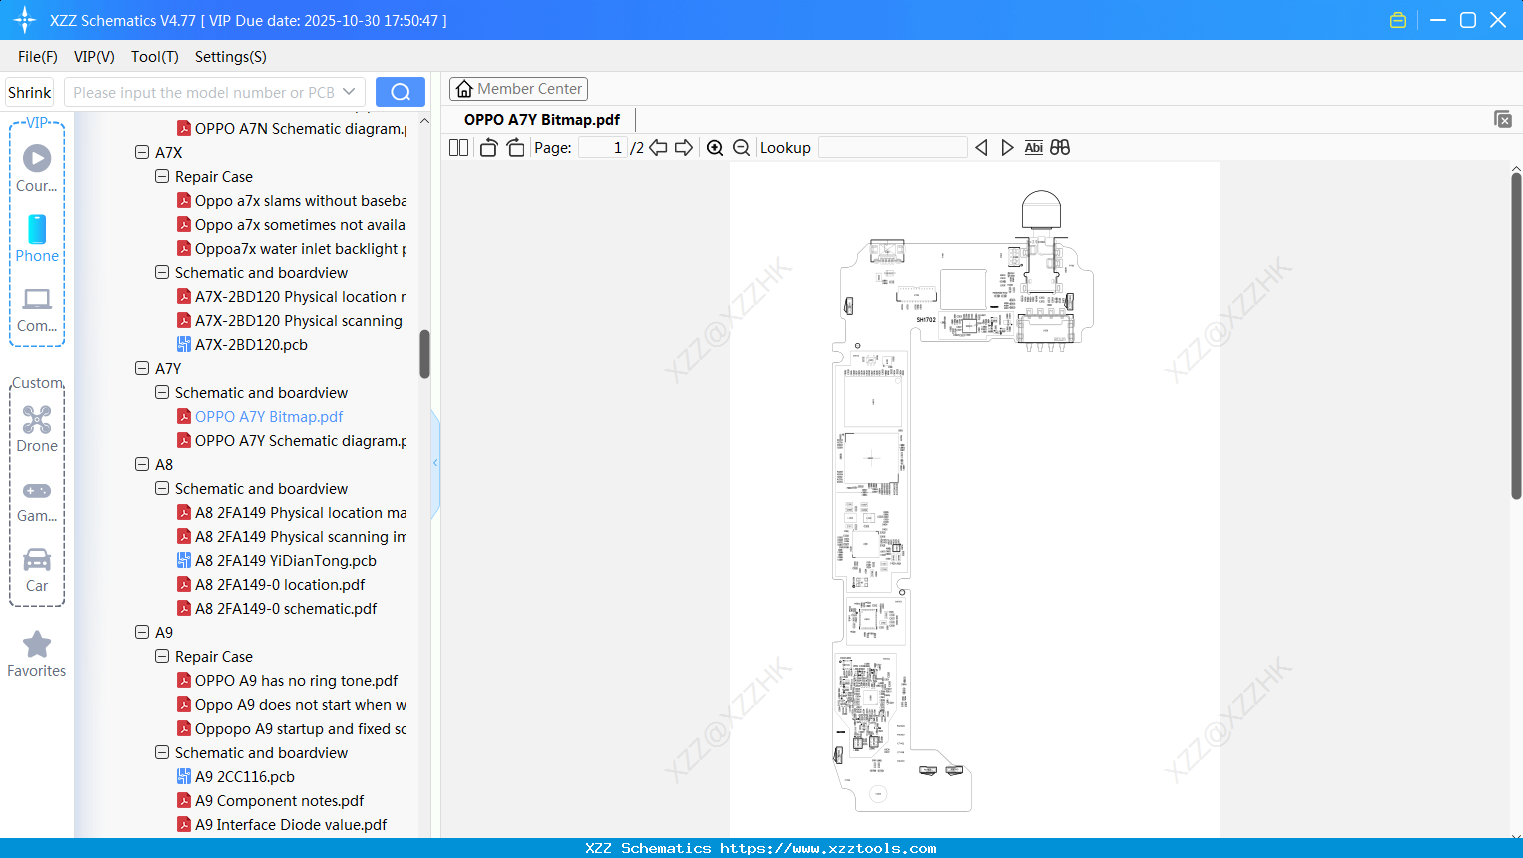Viewport: 1523px width, 858px height.
Task: Open Oppo a7x slams without baseband file
Action: tap(300, 201)
